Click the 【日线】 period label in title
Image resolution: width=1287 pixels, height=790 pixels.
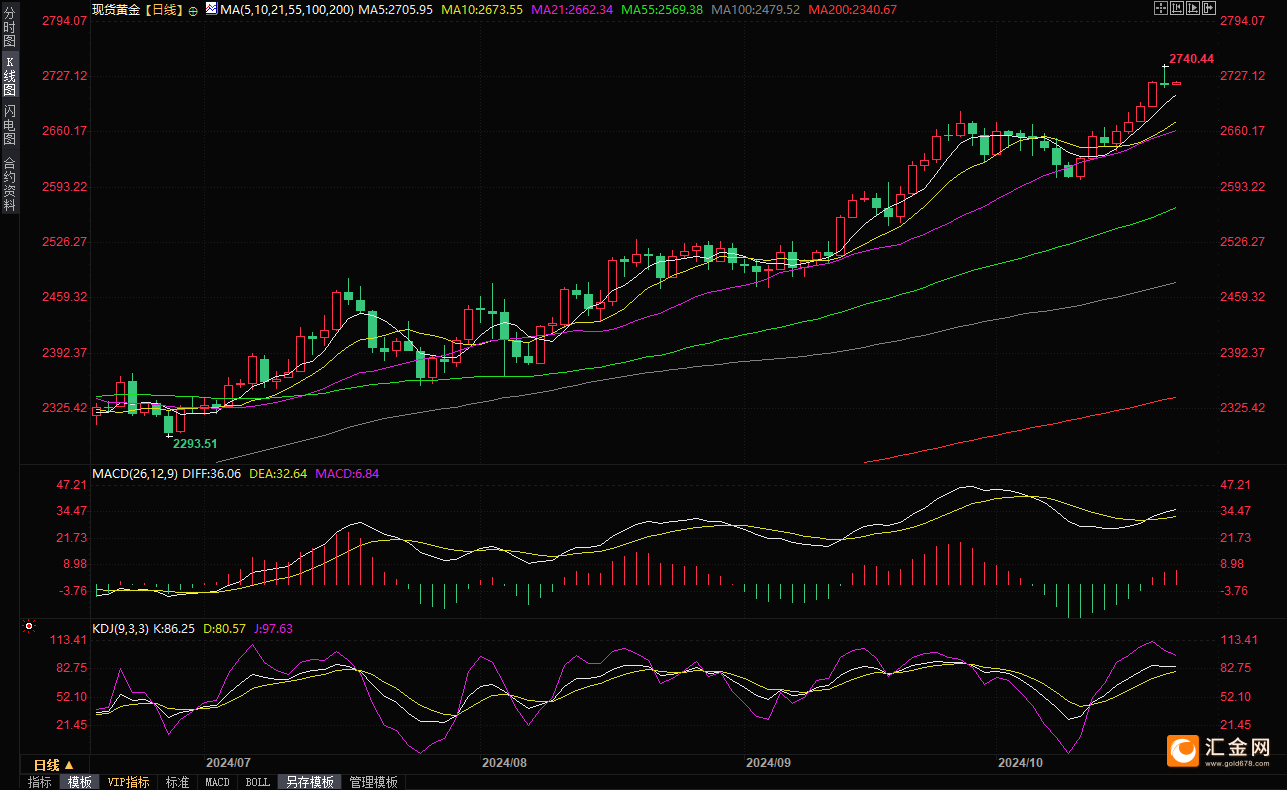(x=163, y=9)
